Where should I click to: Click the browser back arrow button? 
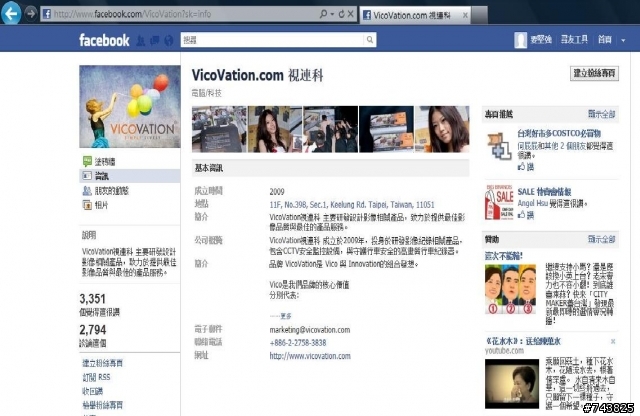click(11, 13)
